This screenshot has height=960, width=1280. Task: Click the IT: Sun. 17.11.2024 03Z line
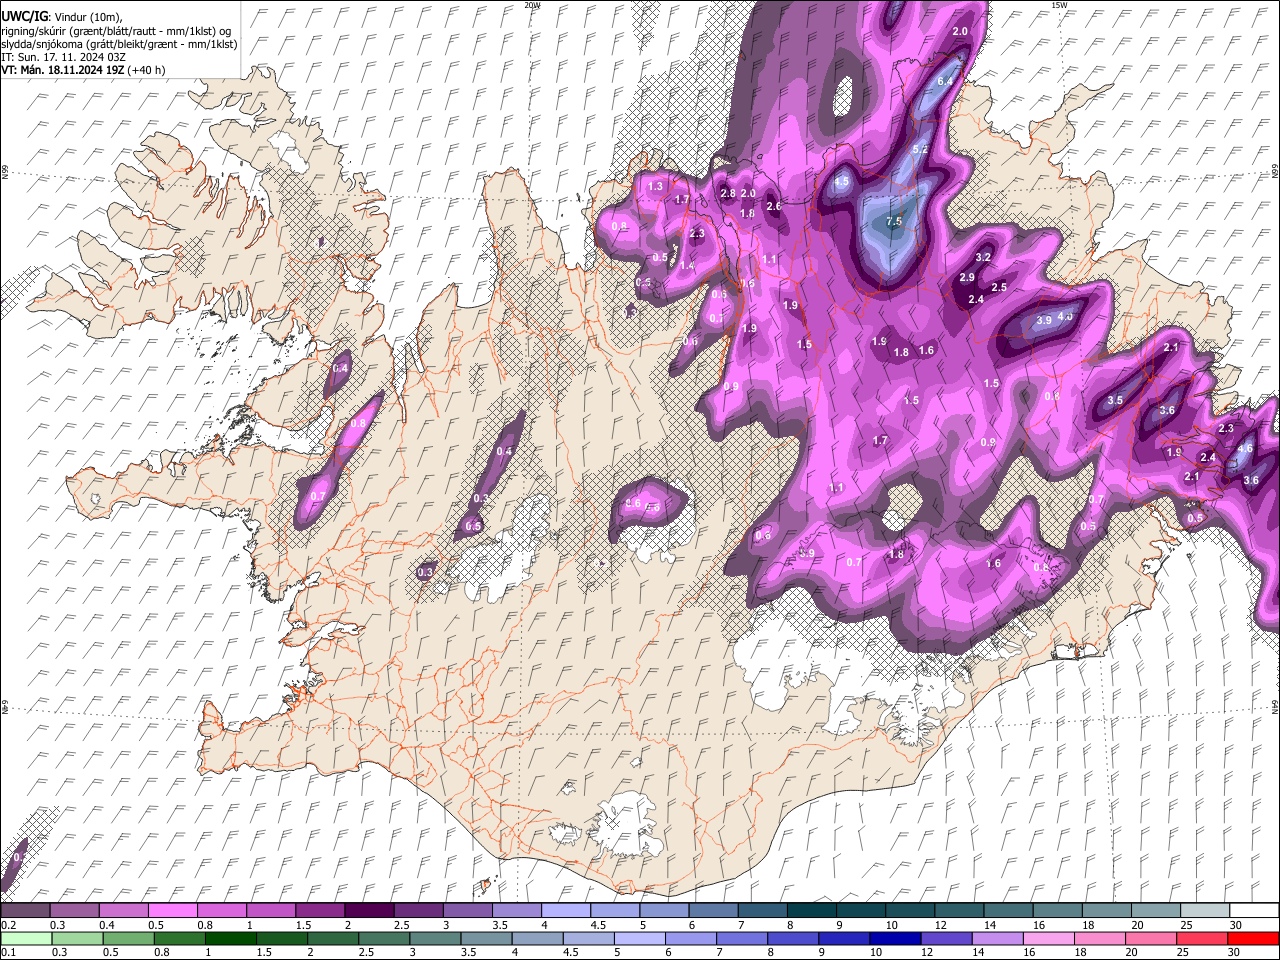tap(63, 57)
